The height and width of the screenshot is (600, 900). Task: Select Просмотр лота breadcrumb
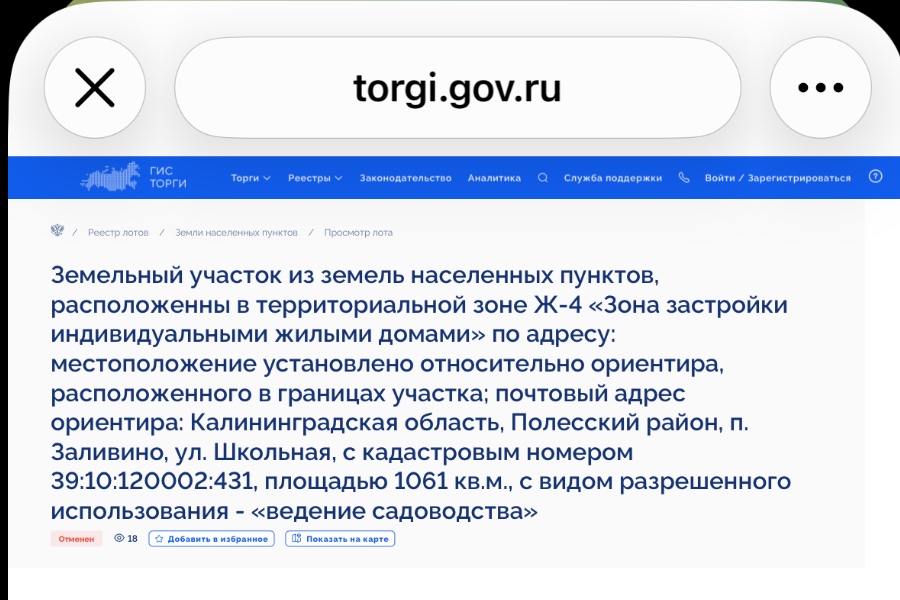coord(358,233)
